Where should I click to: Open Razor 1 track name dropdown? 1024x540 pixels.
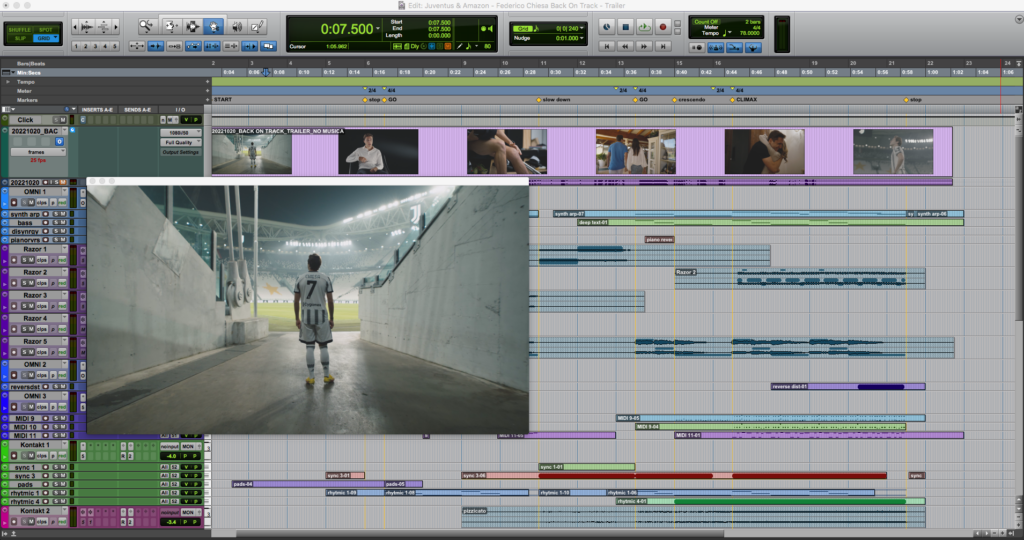[65, 249]
